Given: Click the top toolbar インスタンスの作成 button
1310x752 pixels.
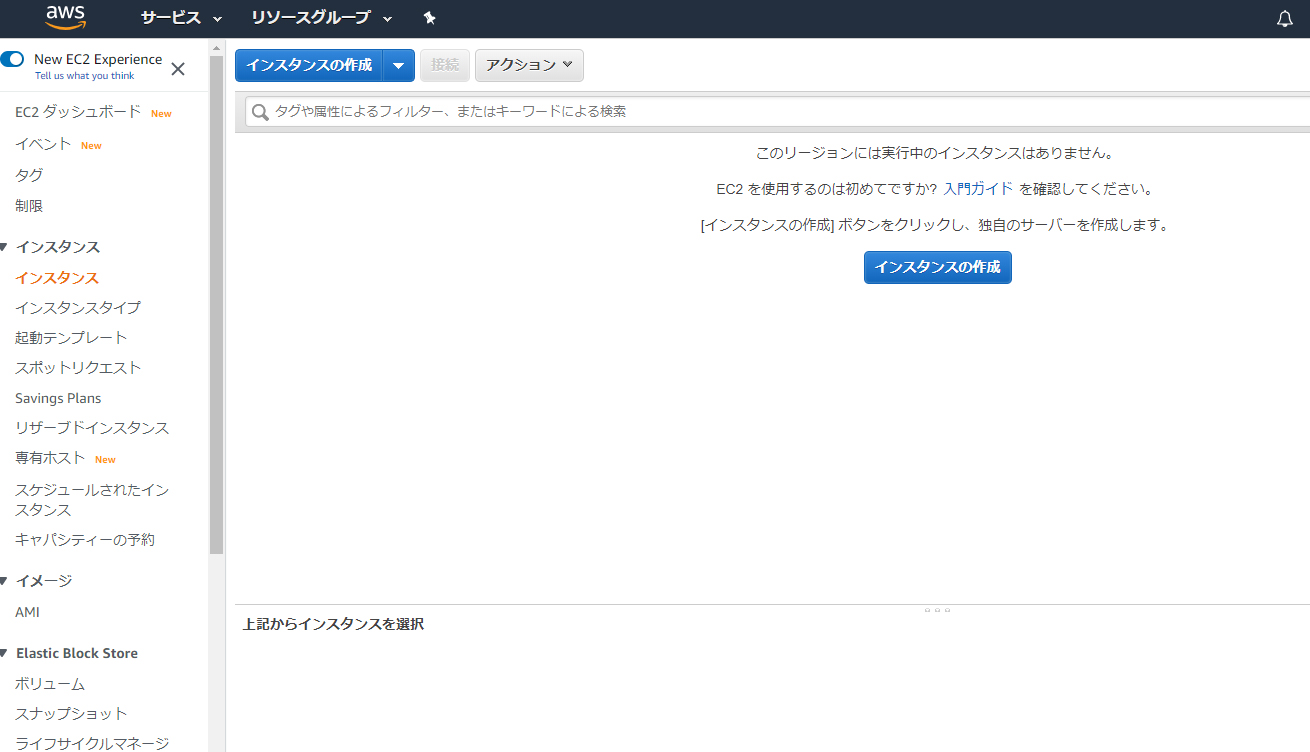Looking at the screenshot, I should tap(310, 65).
